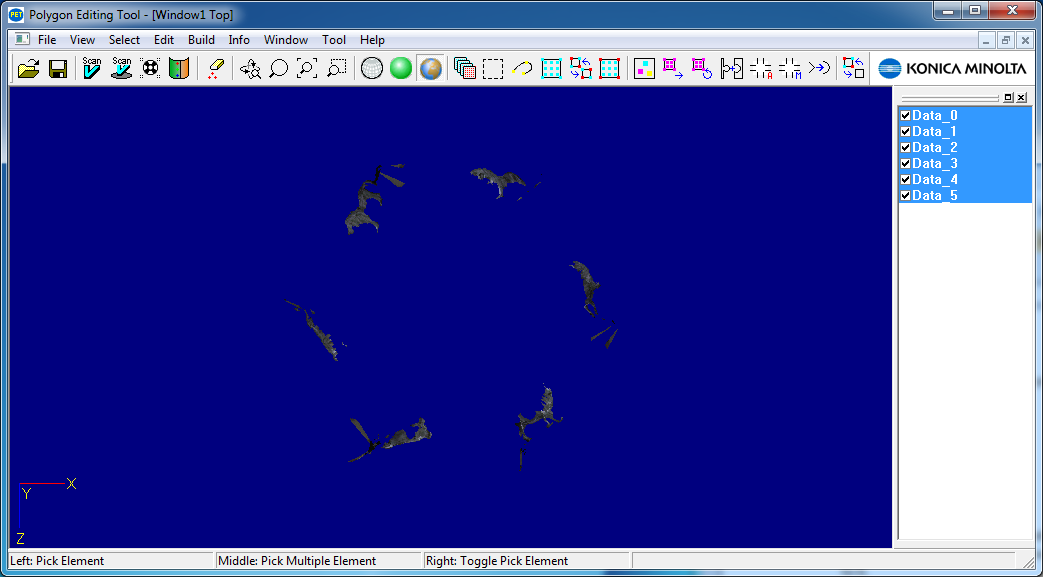
Task: Select the textured globe display mode
Action: pos(430,68)
